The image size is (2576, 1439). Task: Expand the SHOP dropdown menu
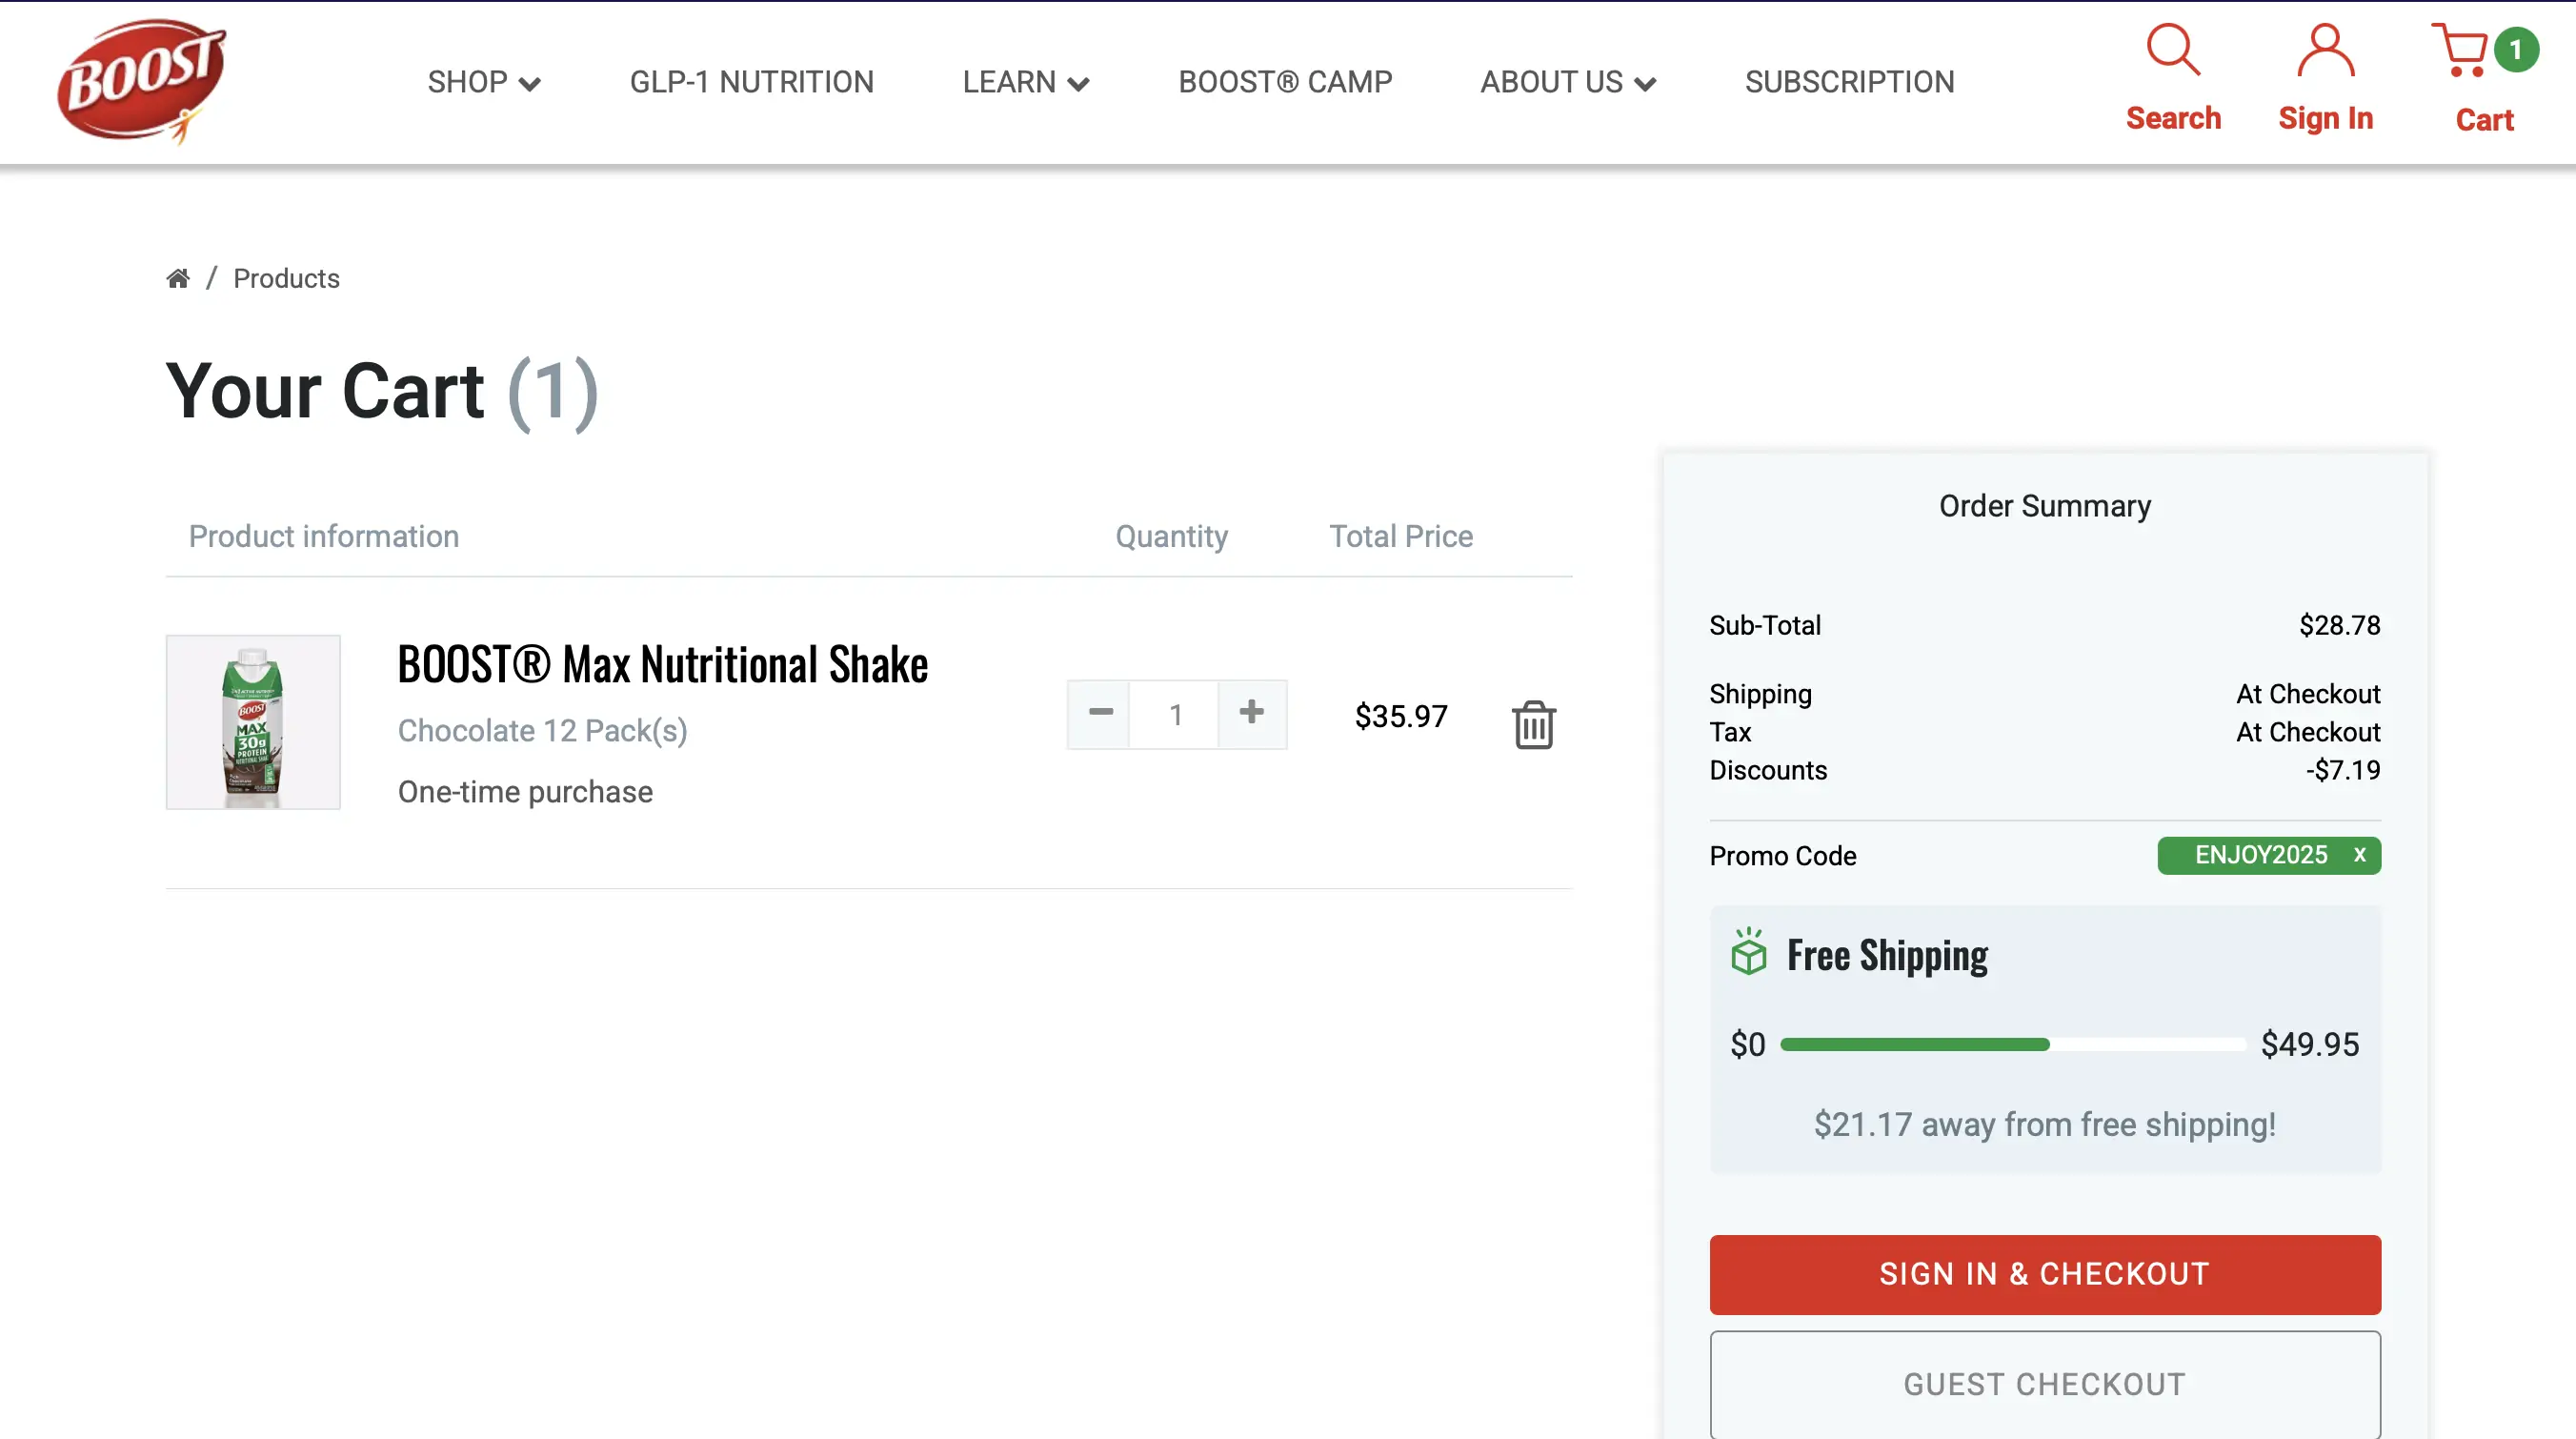pos(484,82)
